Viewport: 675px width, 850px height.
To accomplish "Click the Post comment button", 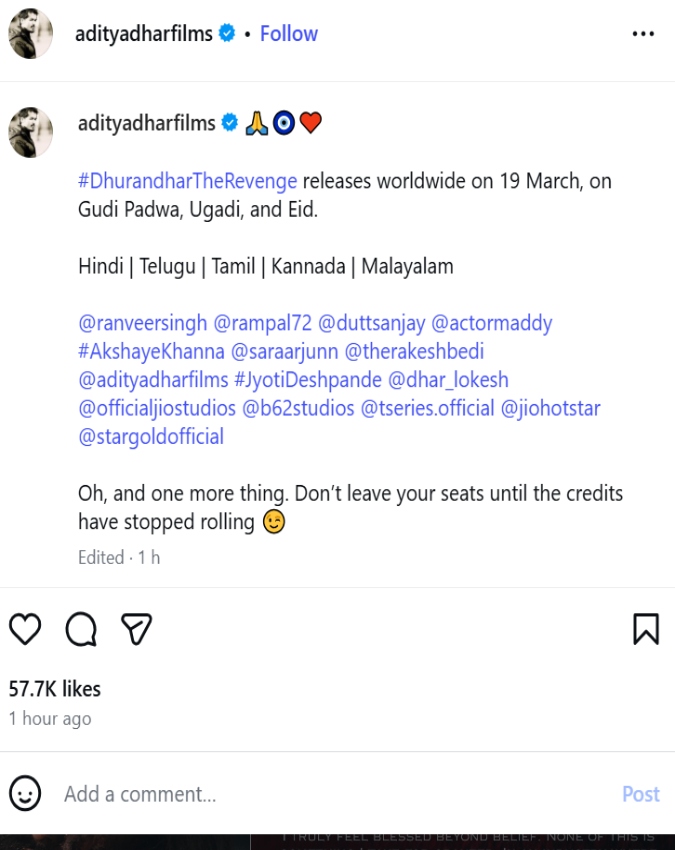I will click(640, 794).
